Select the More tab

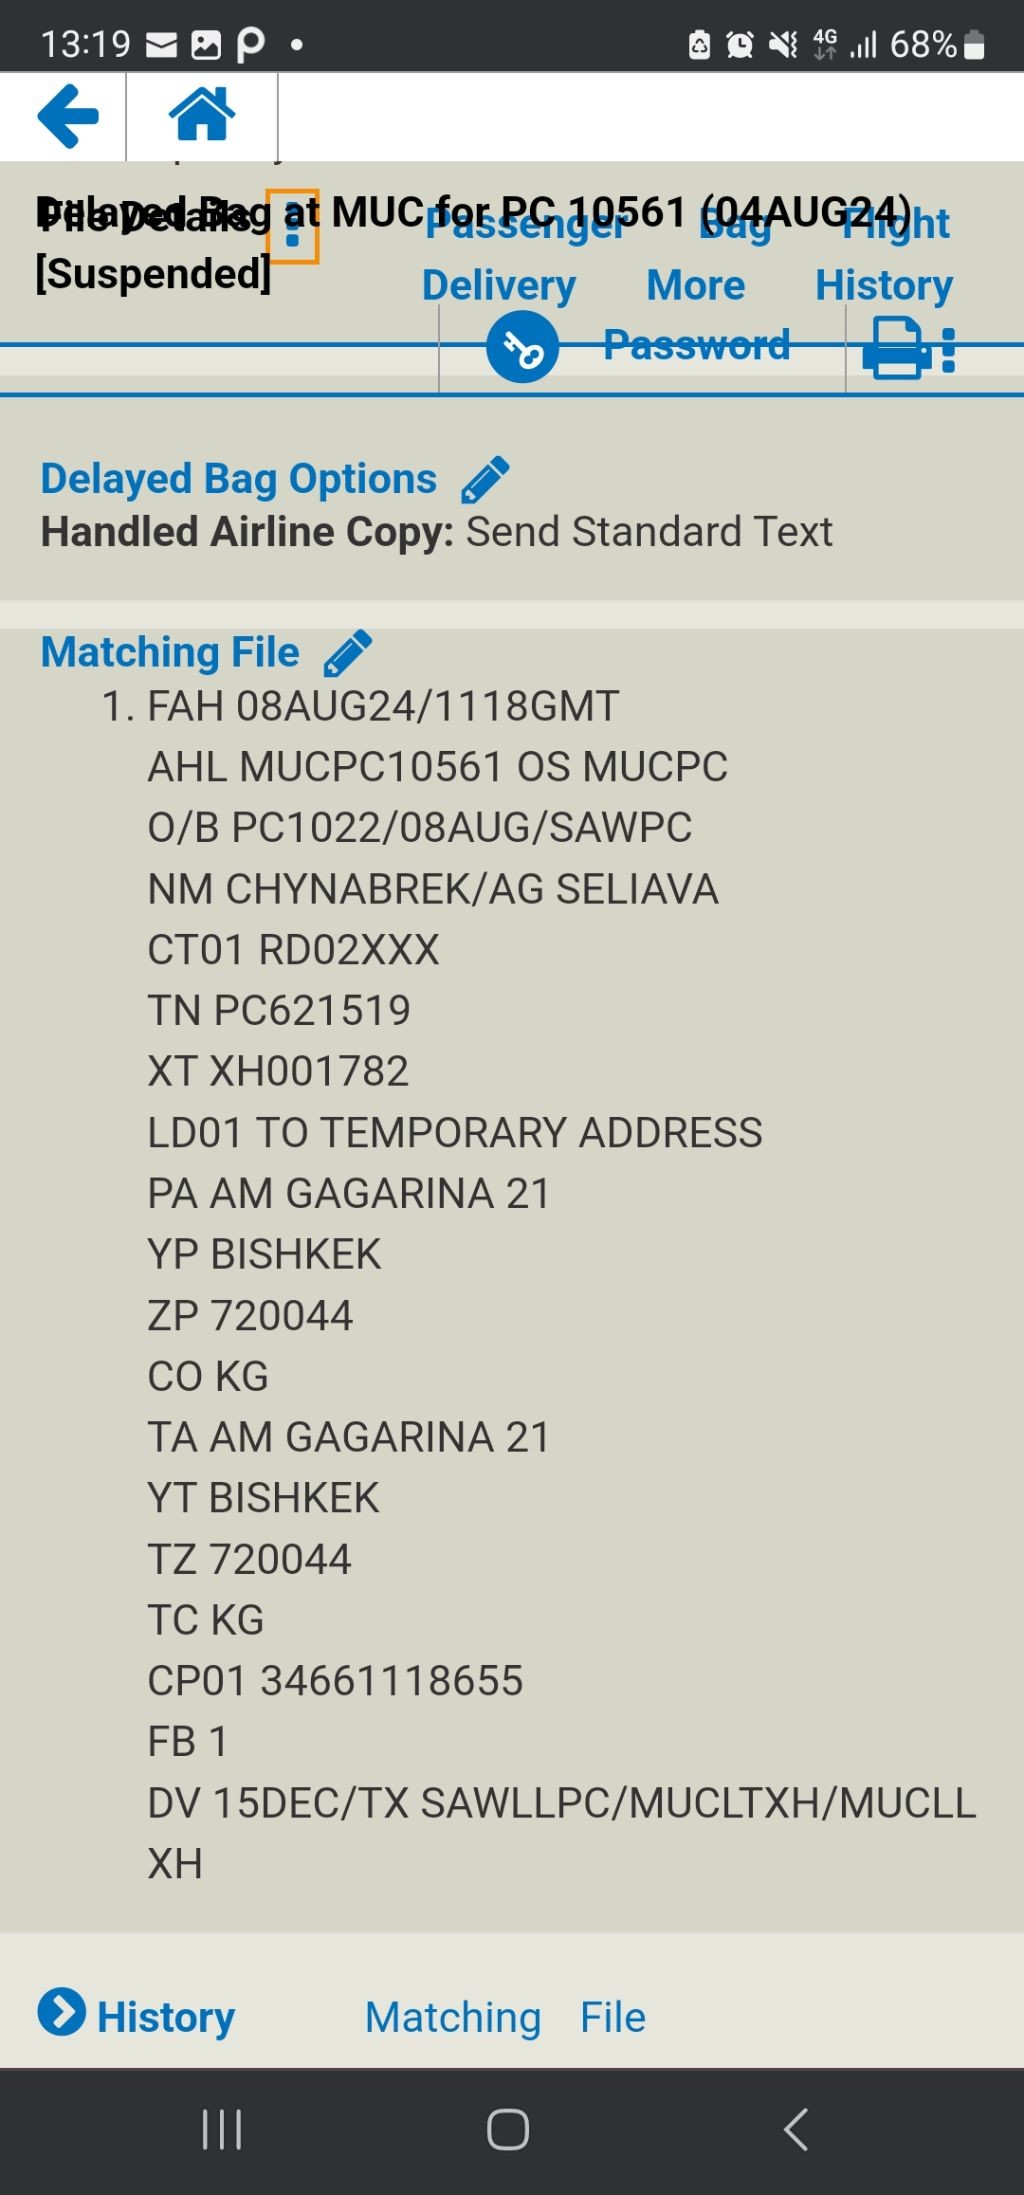coord(696,286)
